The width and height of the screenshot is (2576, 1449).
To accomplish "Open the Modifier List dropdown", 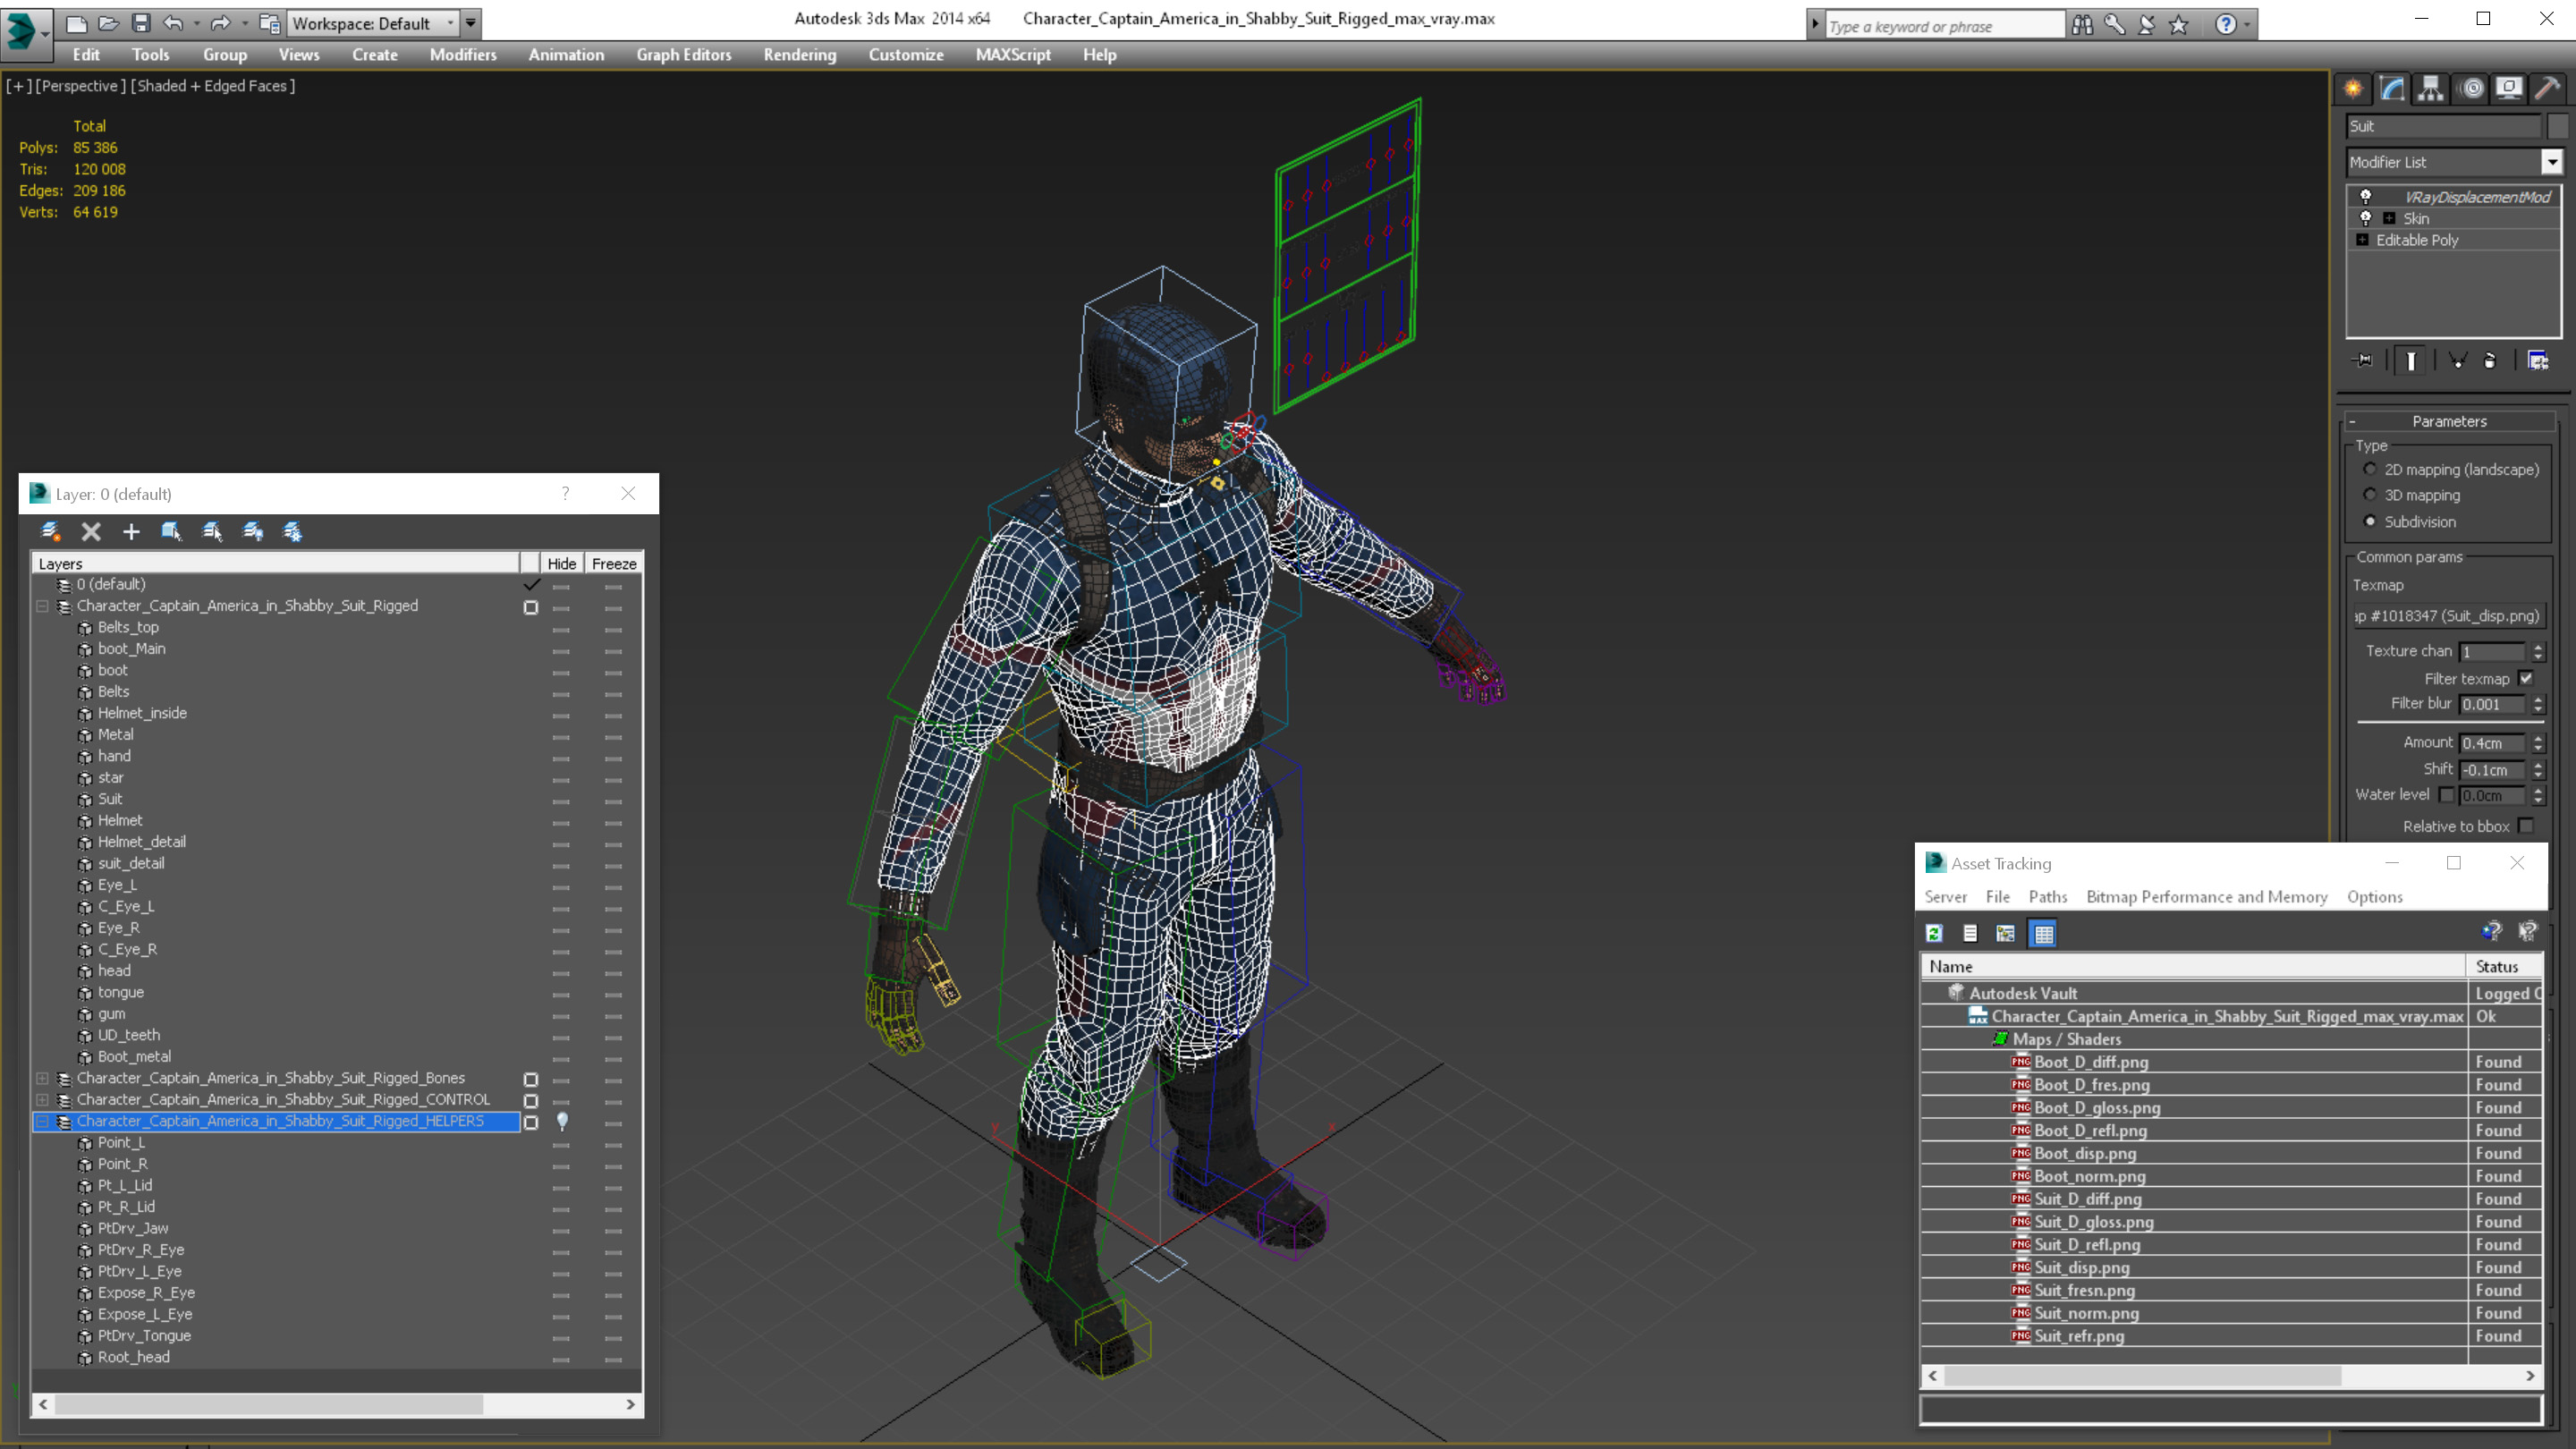I will pyautogui.click(x=2551, y=162).
